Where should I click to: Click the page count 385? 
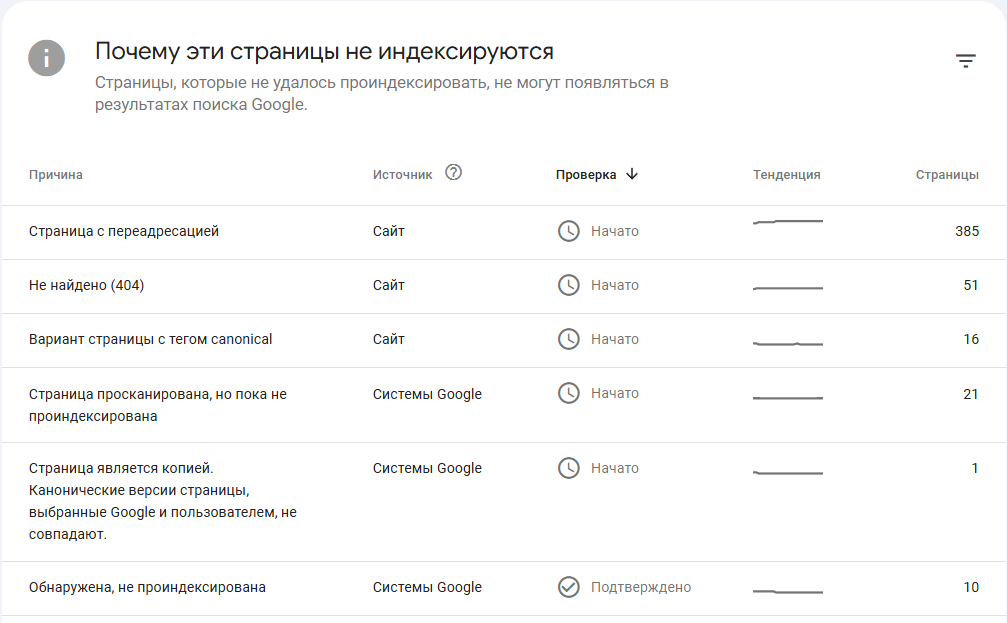(x=967, y=231)
